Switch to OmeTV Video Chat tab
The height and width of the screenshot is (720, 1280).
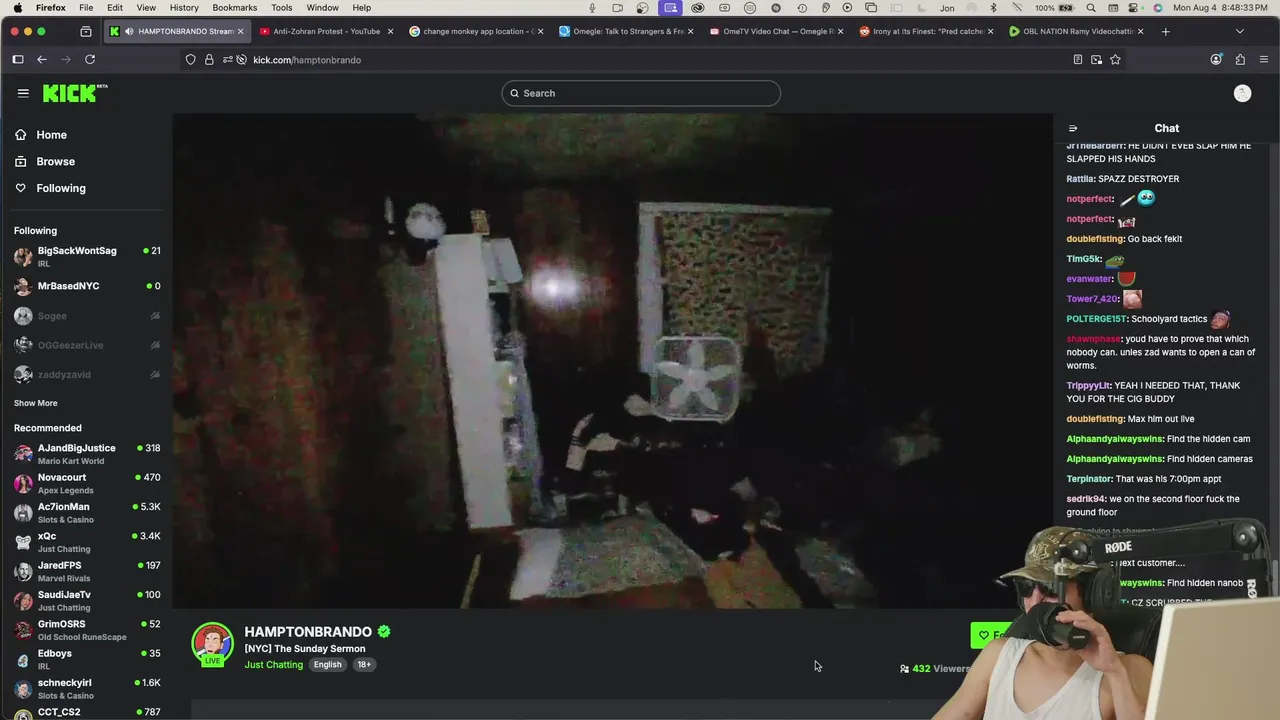pos(777,31)
